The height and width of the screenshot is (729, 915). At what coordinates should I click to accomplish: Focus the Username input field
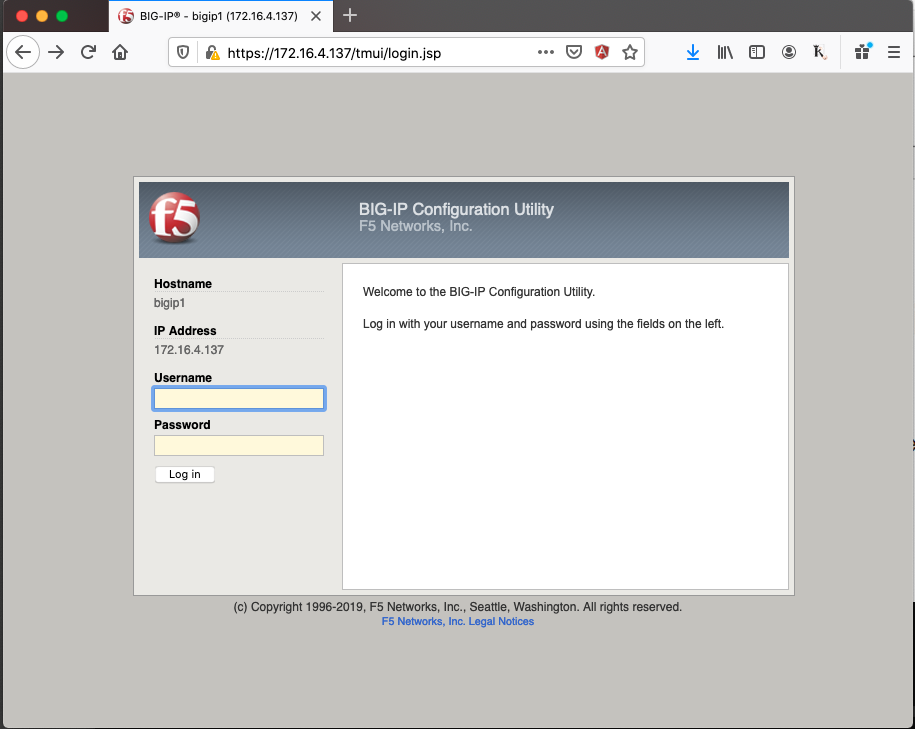(x=239, y=399)
